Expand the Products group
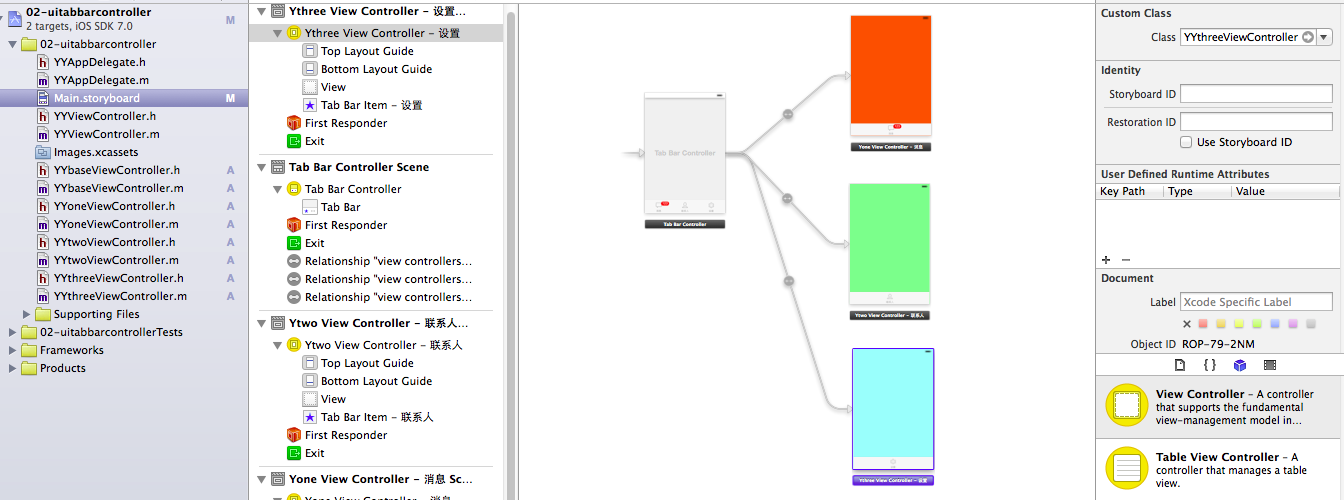1344x500 pixels. [x=13, y=368]
